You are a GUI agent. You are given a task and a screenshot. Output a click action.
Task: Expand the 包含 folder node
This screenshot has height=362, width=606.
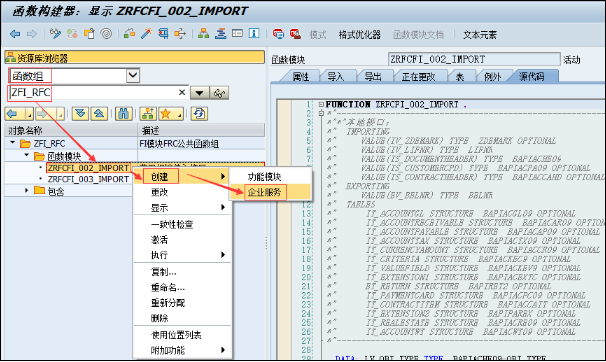pyautogui.click(x=27, y=190)
